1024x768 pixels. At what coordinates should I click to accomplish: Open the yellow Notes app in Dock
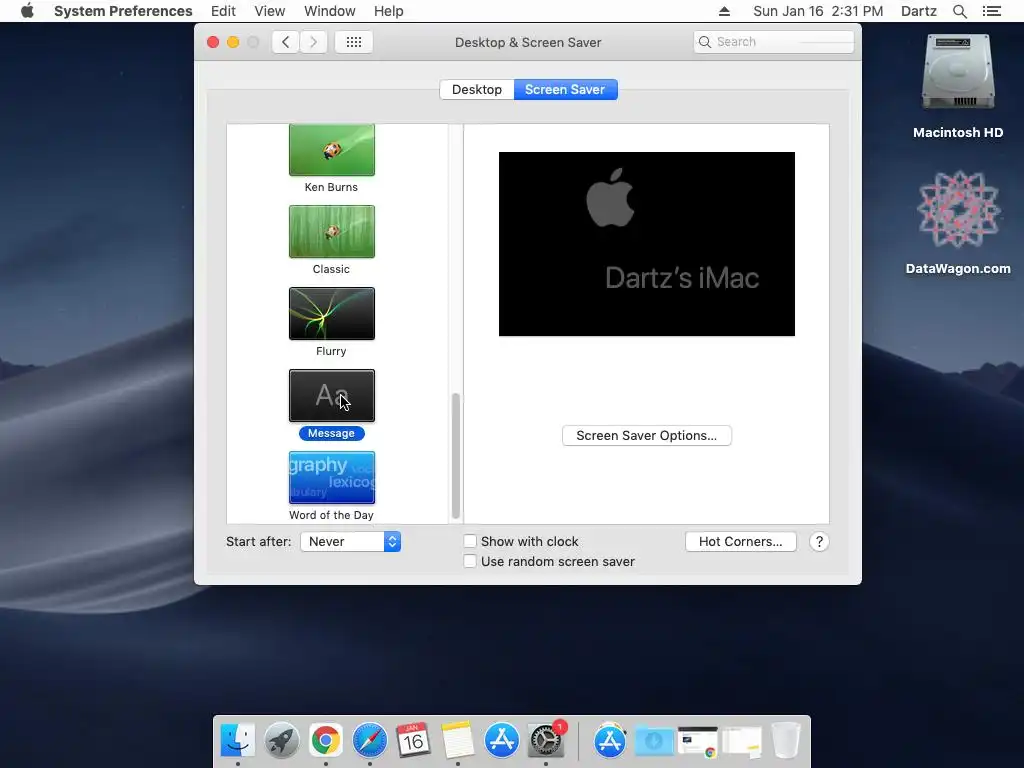click(457, 740)
